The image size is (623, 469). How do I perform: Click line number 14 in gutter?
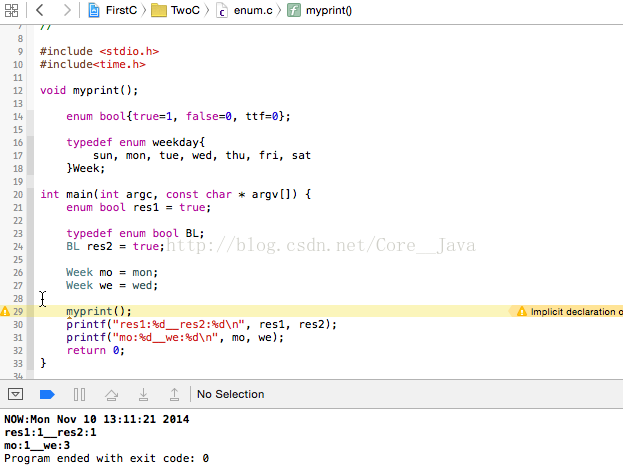pyautogui.click(x=18, y=117)
